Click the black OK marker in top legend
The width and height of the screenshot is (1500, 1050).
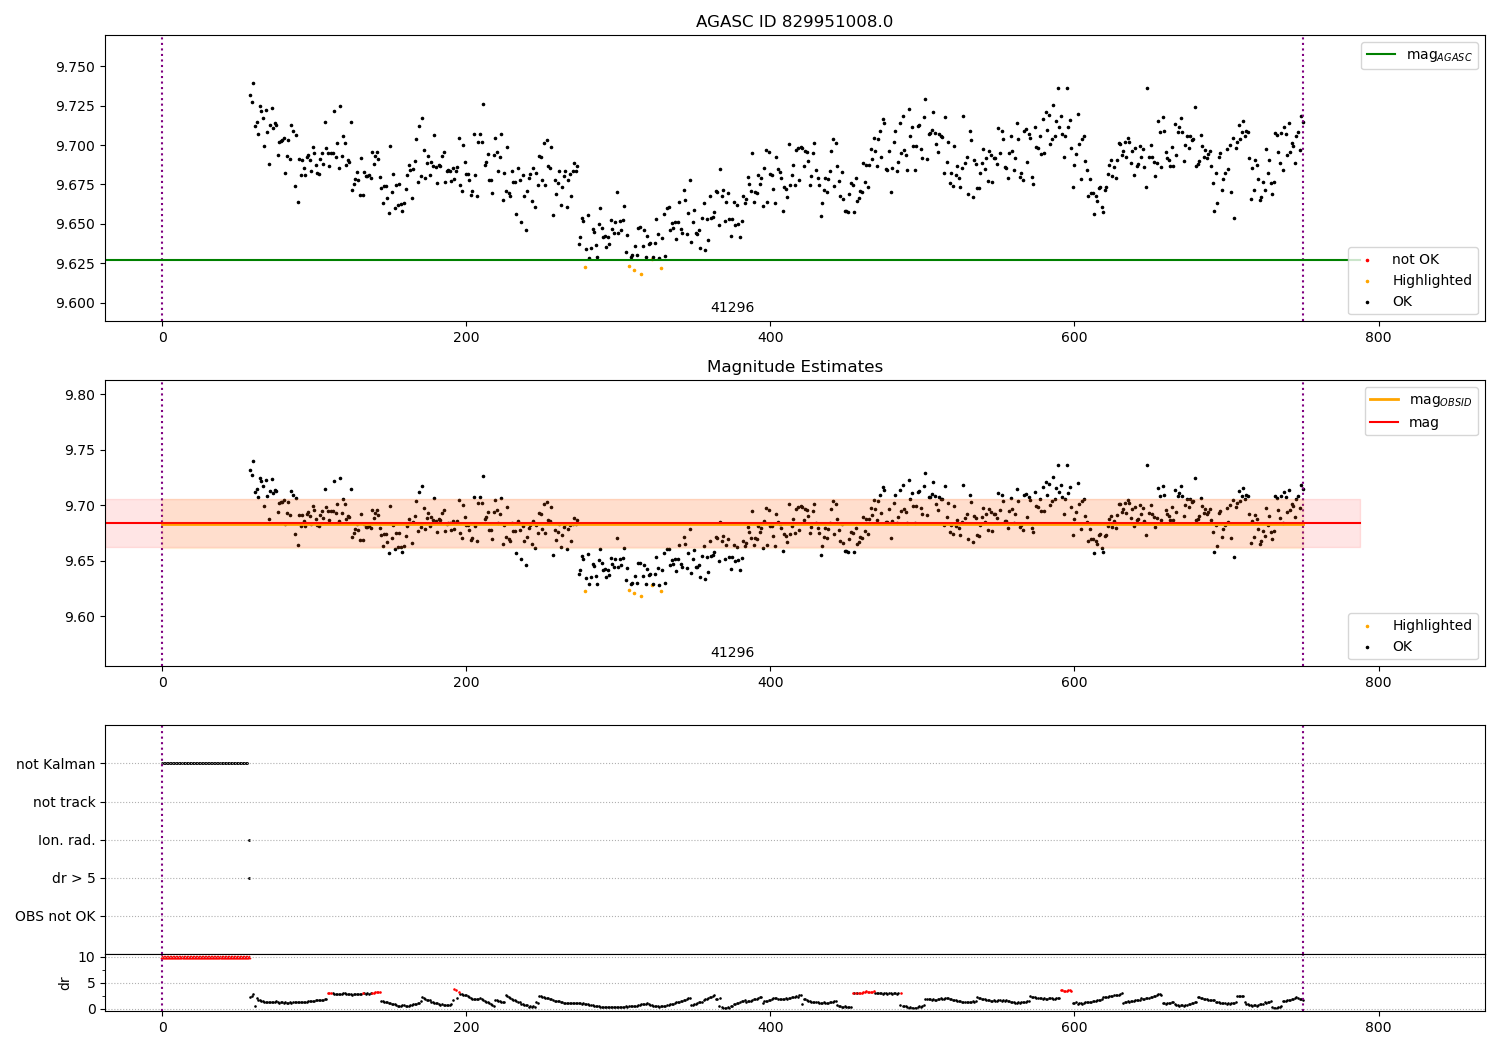coord(1367,302)
